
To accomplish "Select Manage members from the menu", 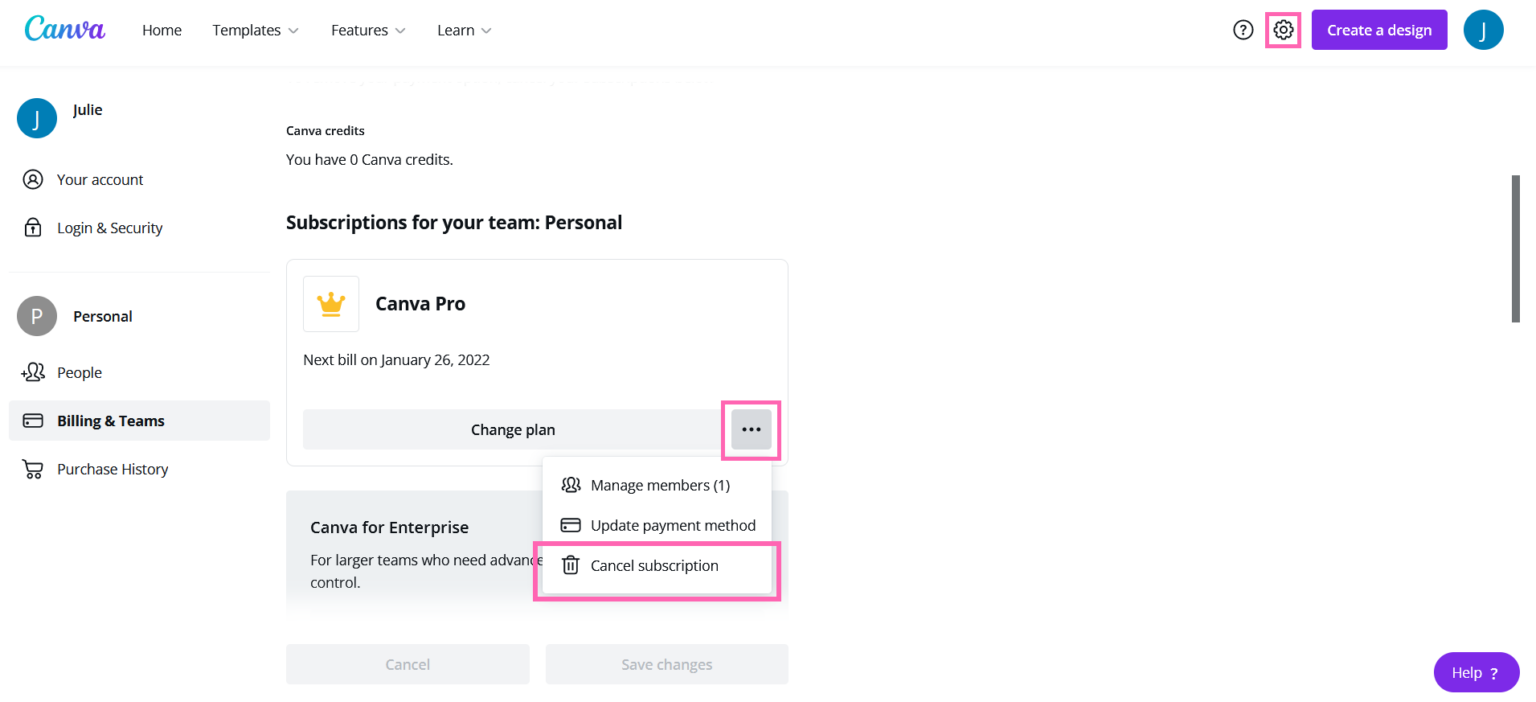I will 660,485.
